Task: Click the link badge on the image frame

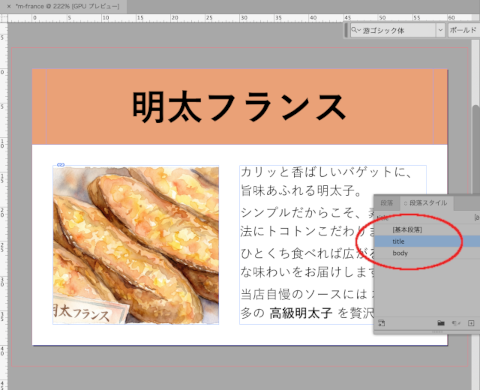Action: pos(61,165)
